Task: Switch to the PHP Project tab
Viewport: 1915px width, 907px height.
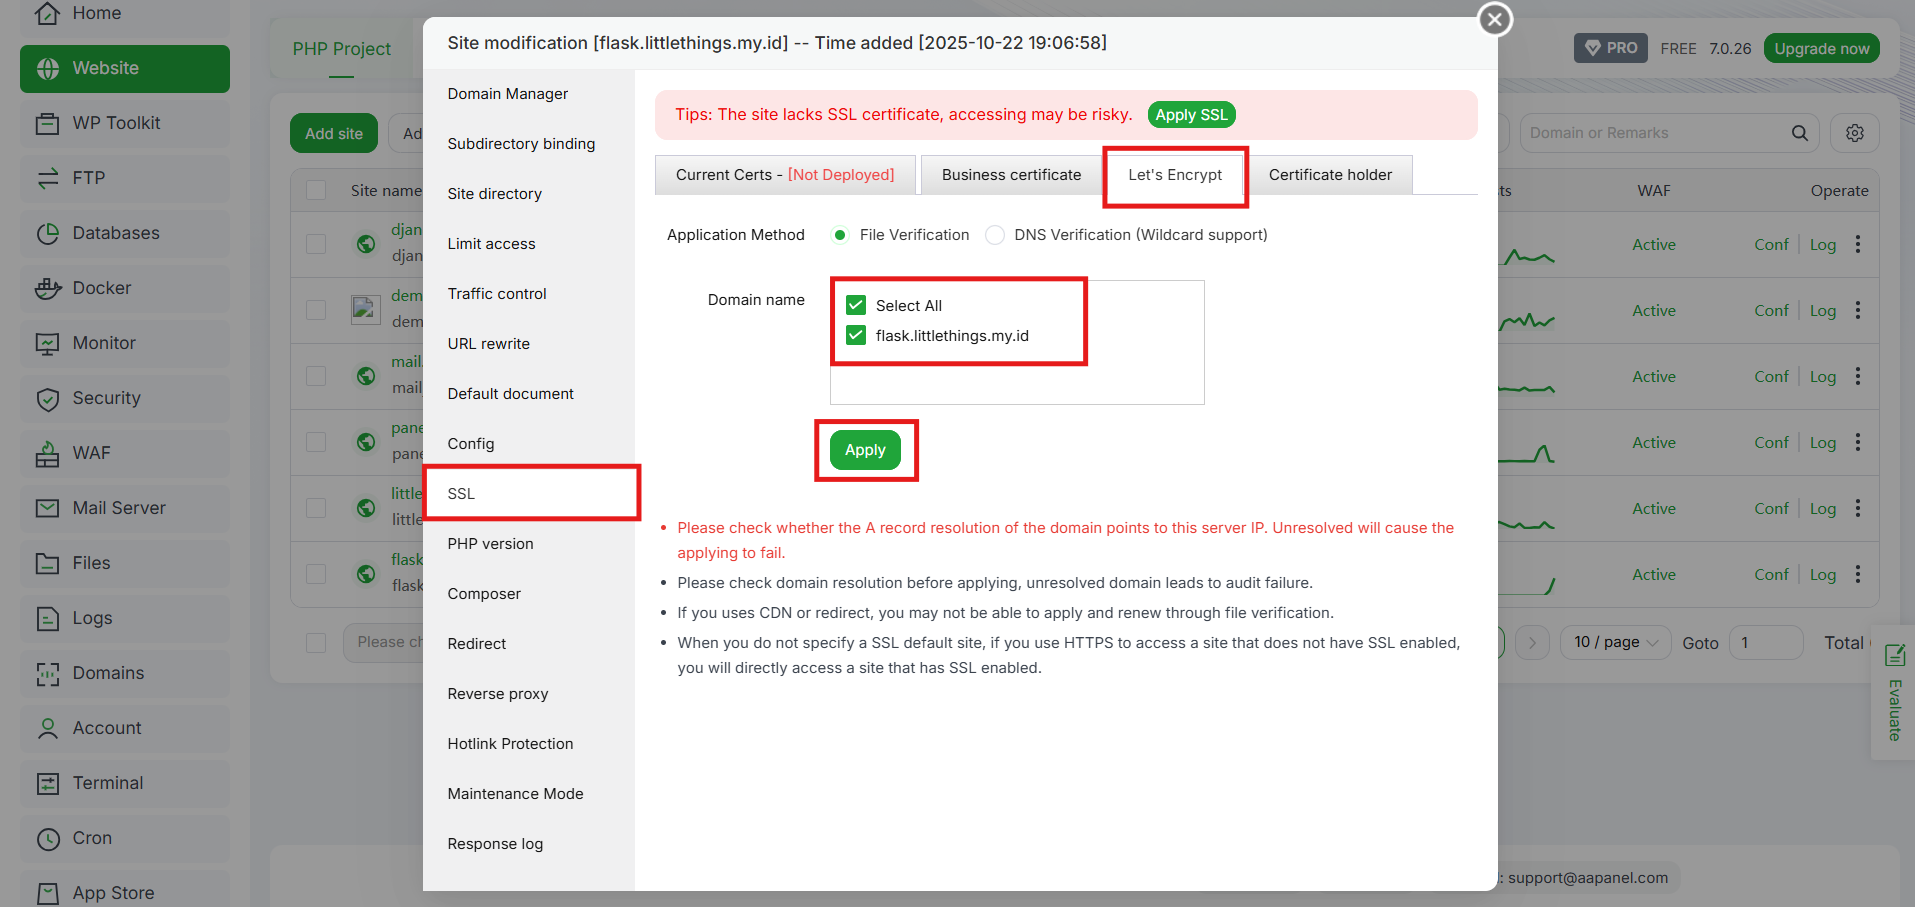Action: [x=341, y=49]
